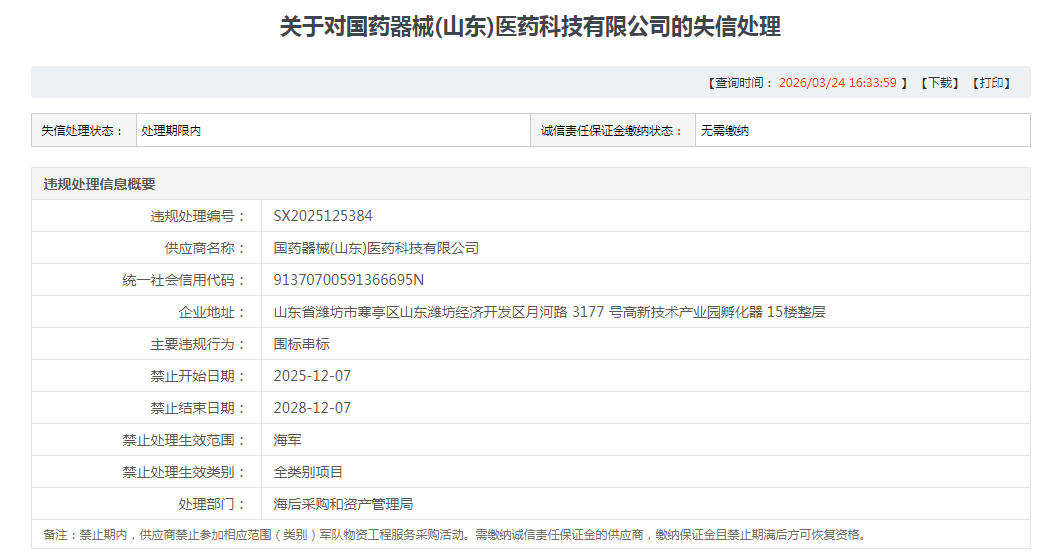Click the 备注 remark line at bottom
This screenshot has height=557, width=1040.
coord(455,534)
